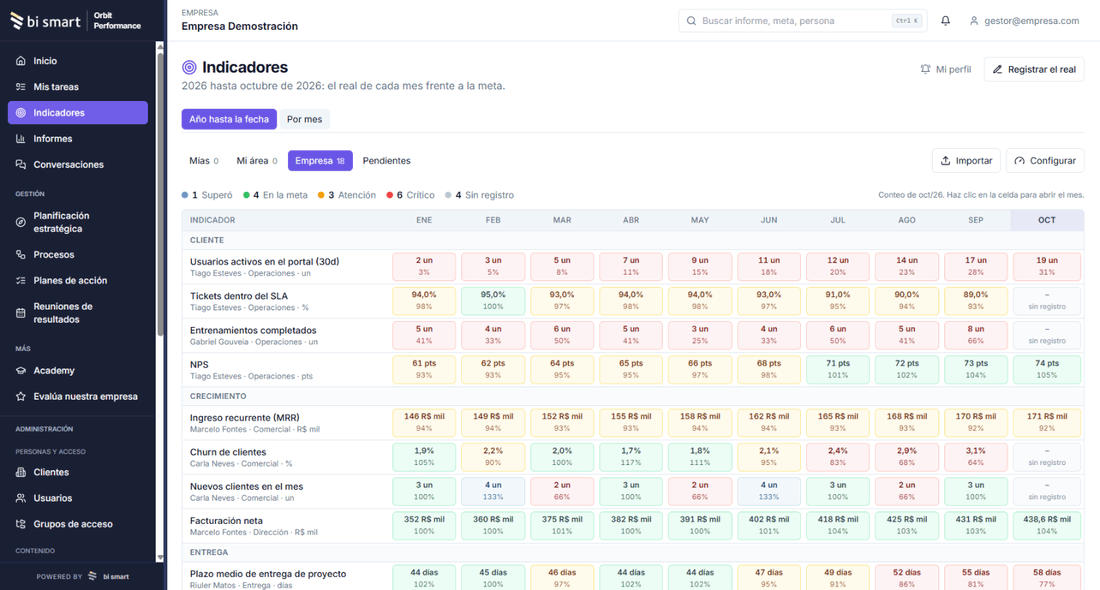Filter by the En la meta legend
Image resolution: width=1100 pixels, height=590 pixels.
pyautogui.click(x=275, y=195)
